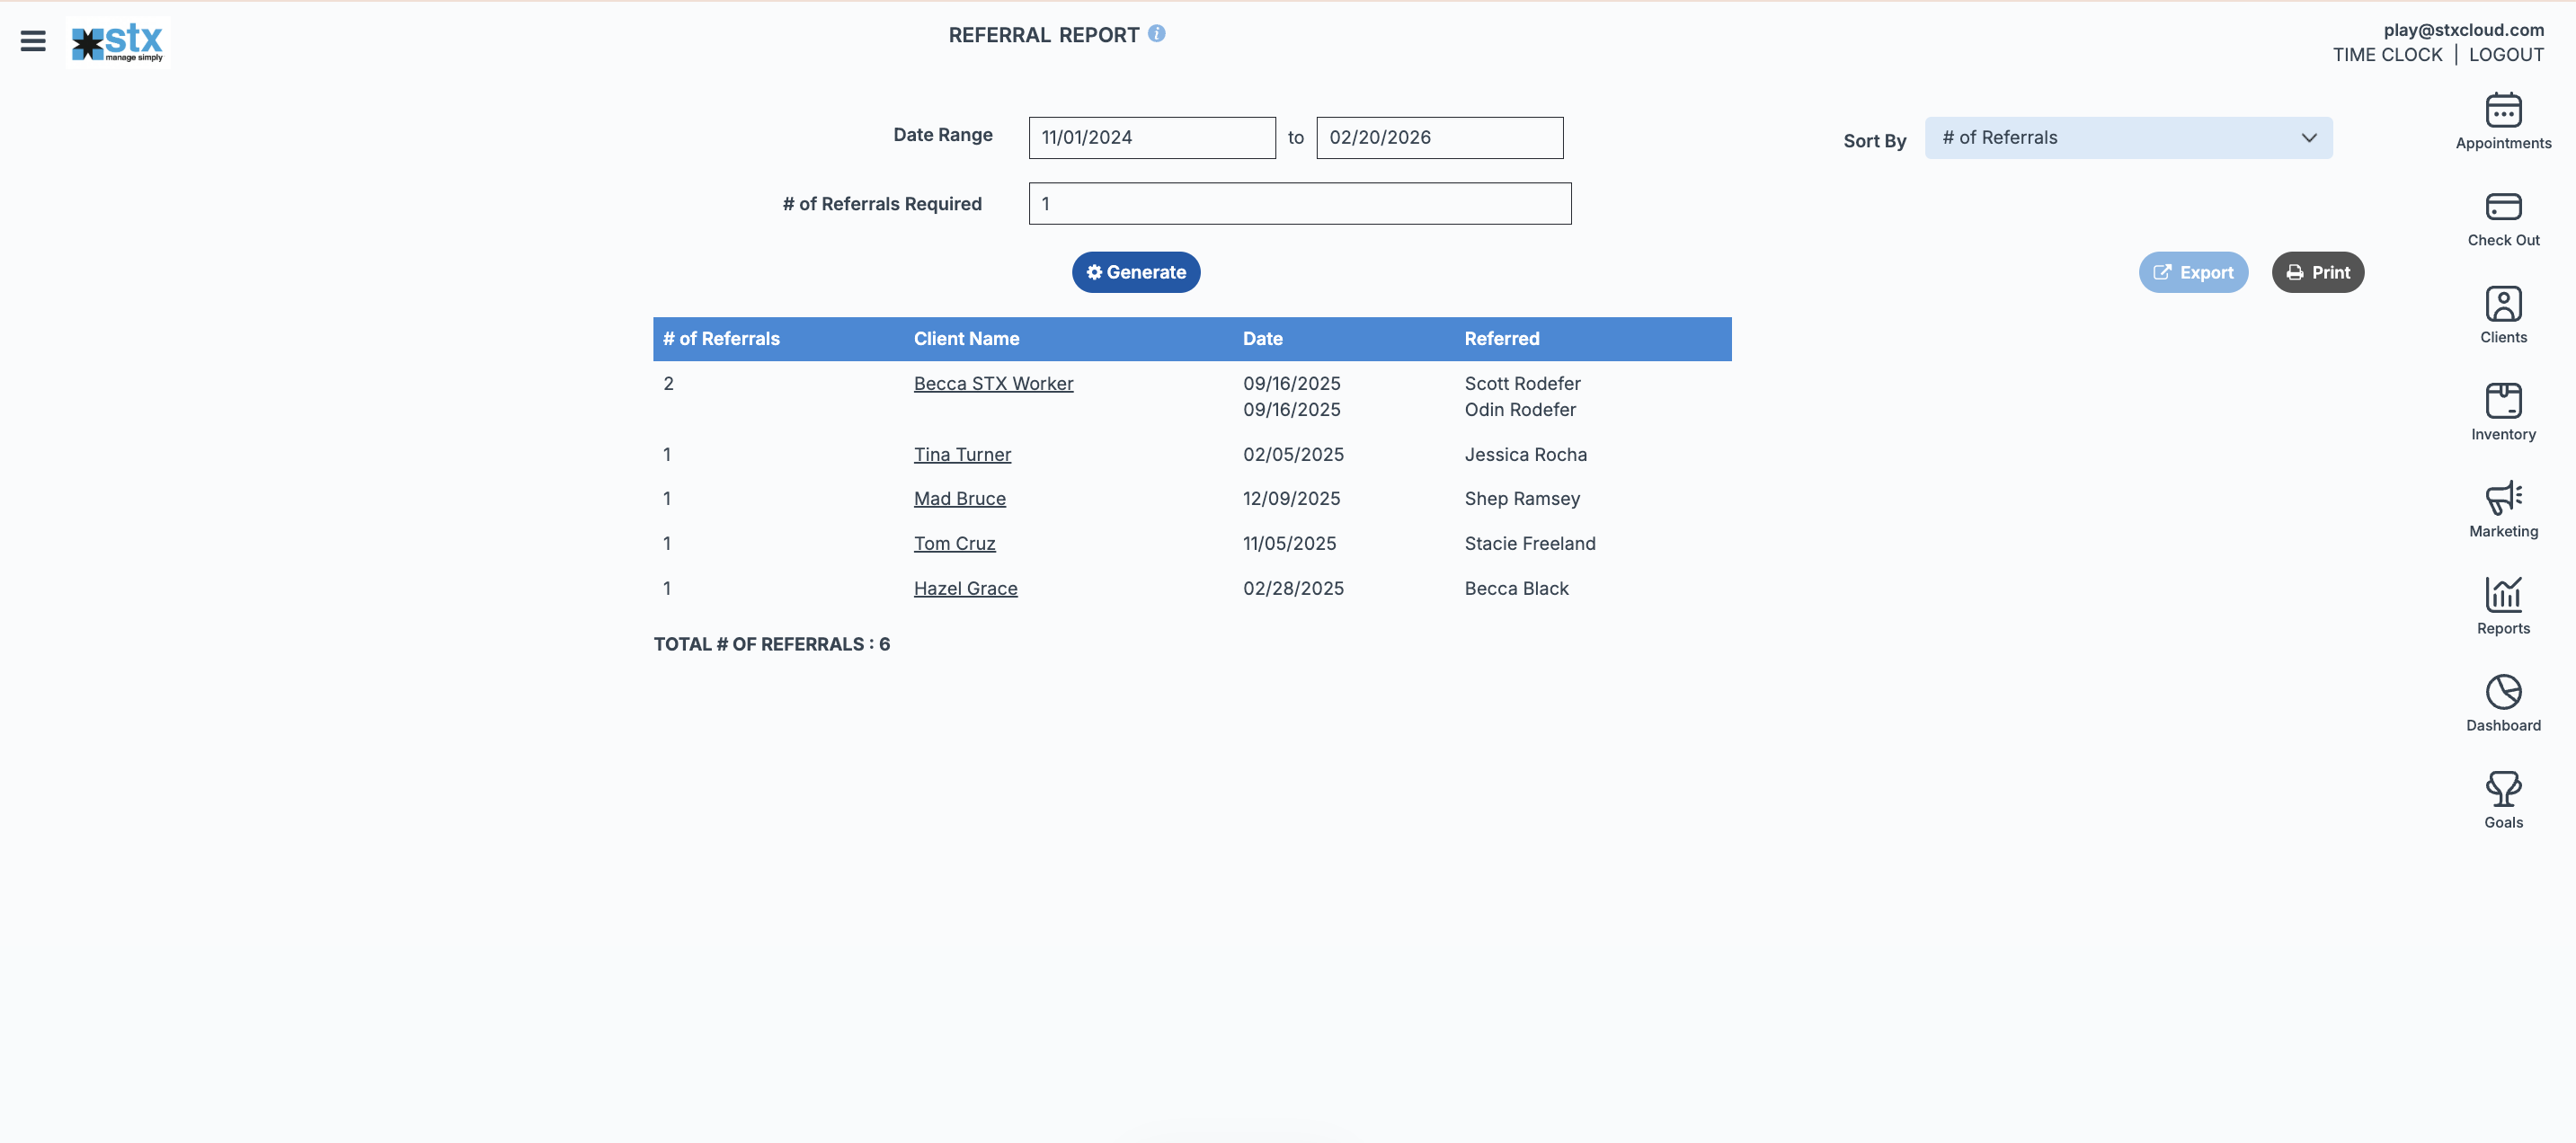
Task: Open the Dashboard pie icon
Action: [x=2502, y=693]
